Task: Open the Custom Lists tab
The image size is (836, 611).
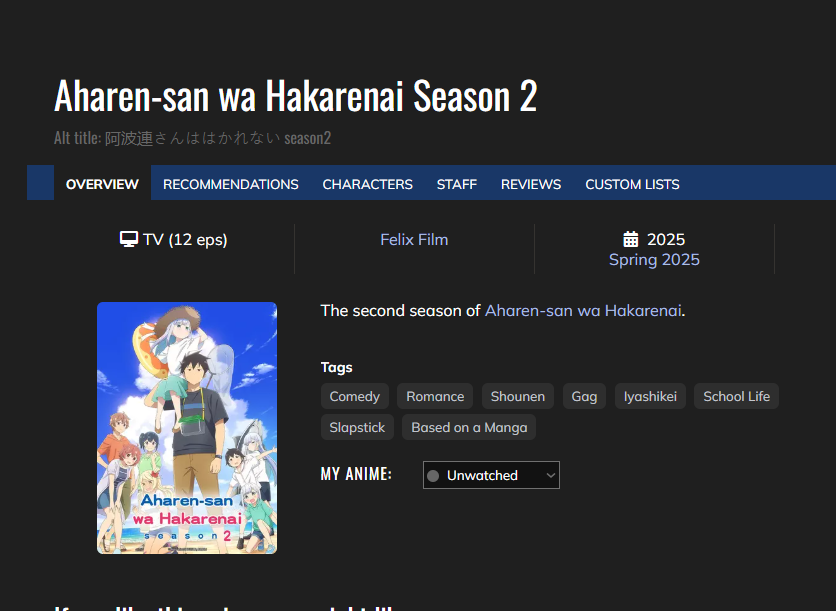Action: (632, 184)
